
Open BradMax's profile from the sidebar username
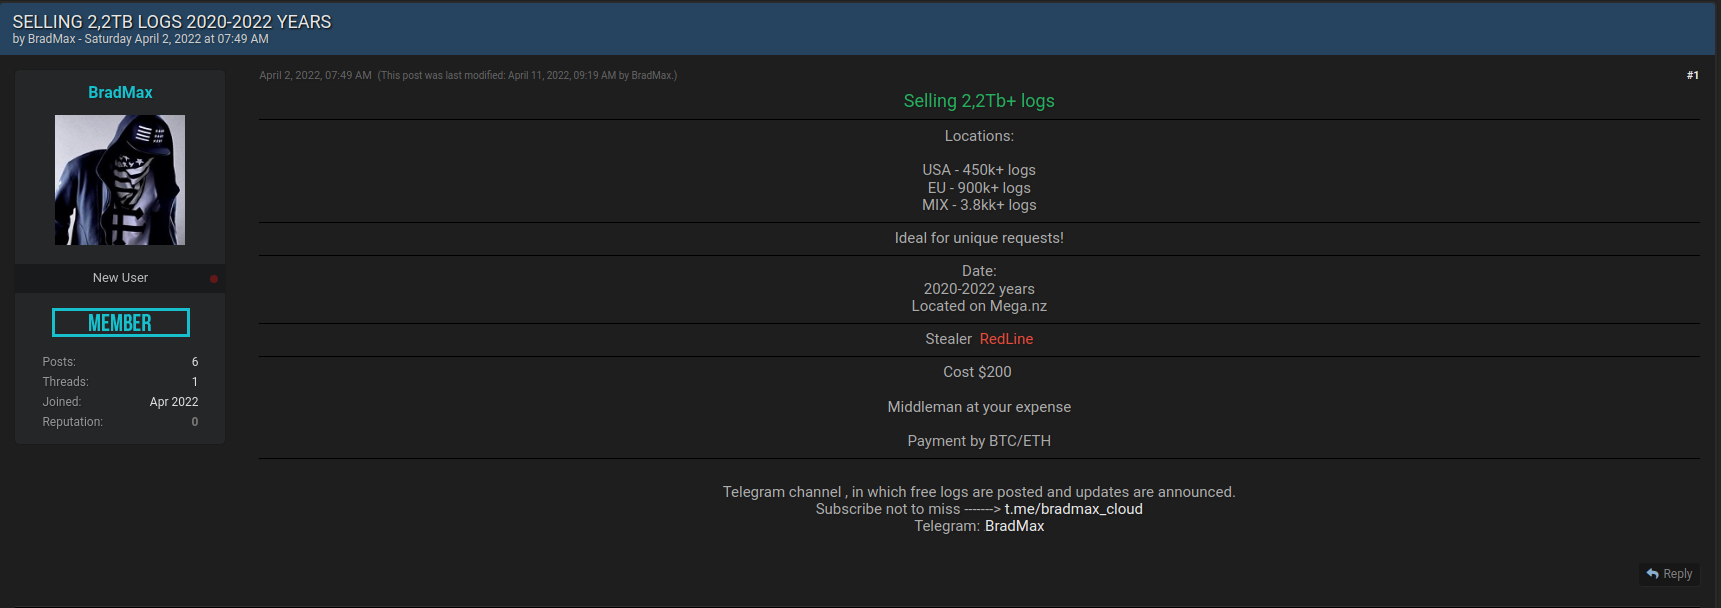pos(120,92)
